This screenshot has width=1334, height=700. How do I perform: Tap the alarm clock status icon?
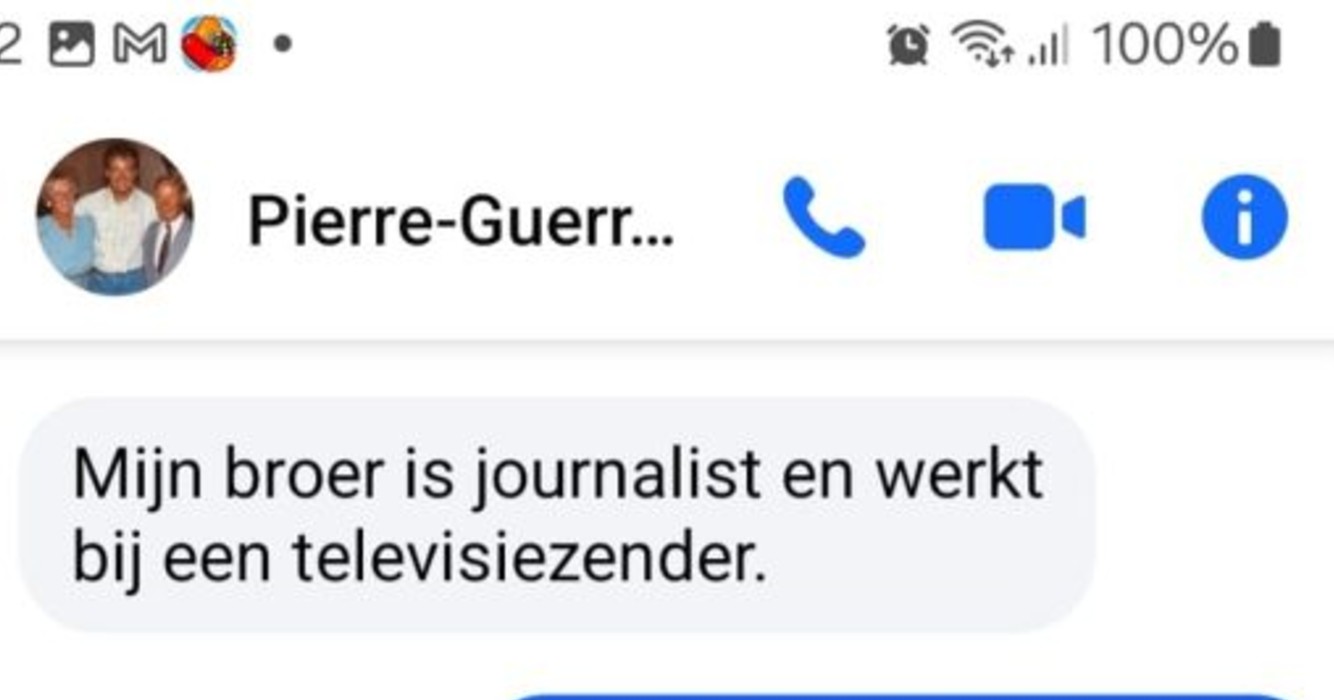click(909, 45)
